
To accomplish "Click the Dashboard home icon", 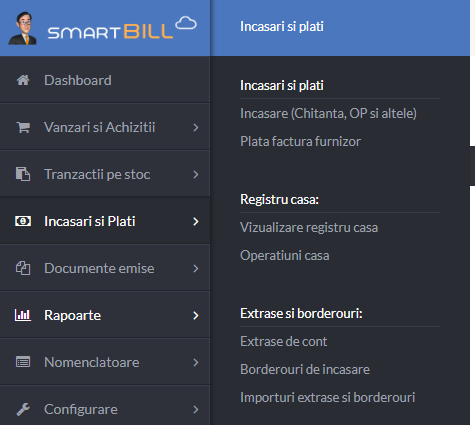I will click(x=23, y=80).
